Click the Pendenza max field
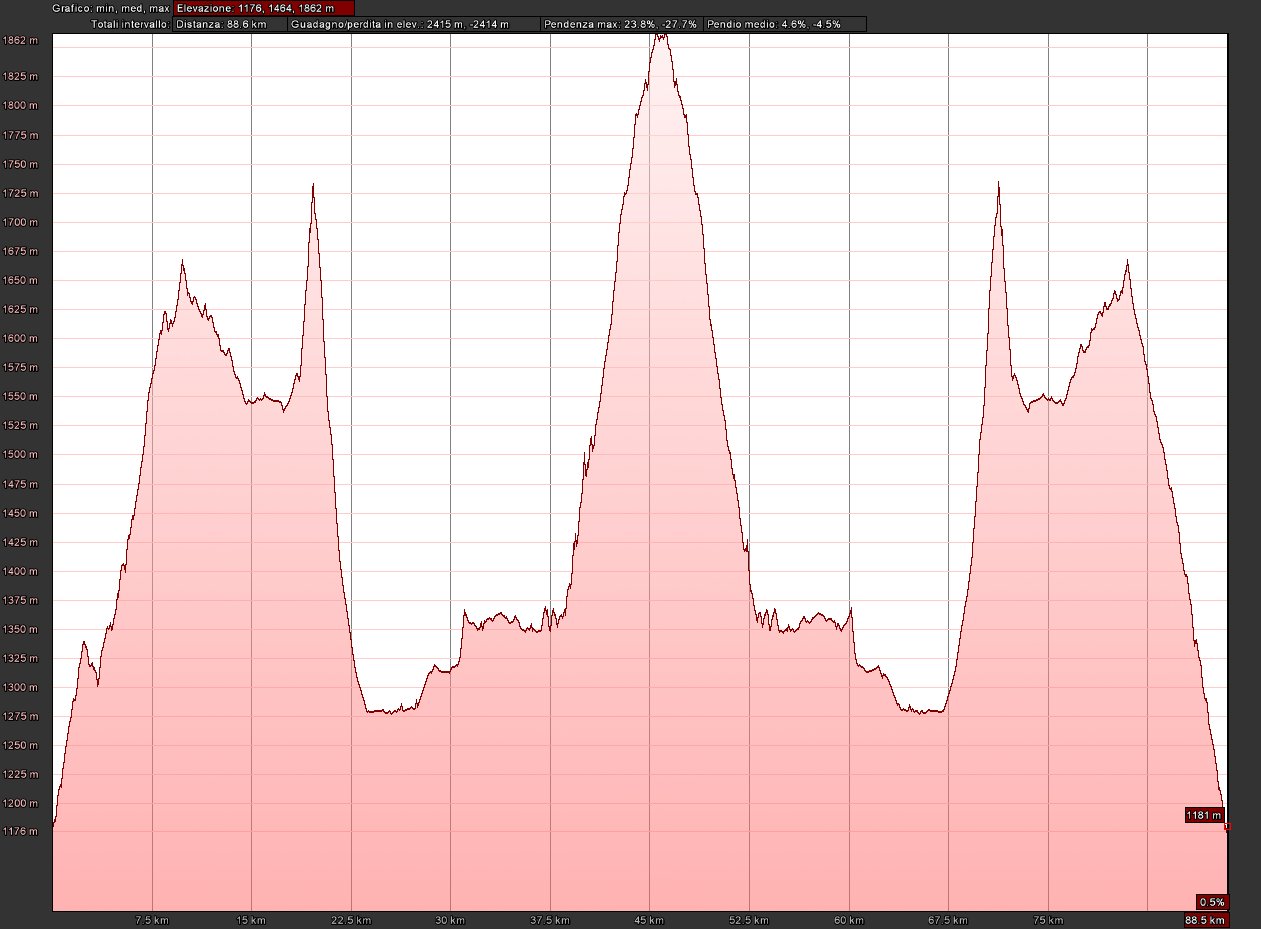 coord(620,24)
